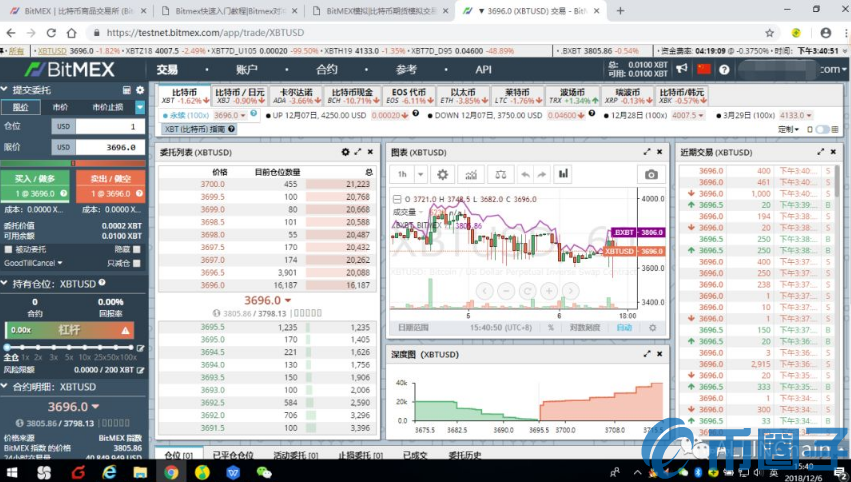Screen dimensions: 851x482
Task: Open the order calculator icon in 提交委托 panel
Action: pos(127,90)
